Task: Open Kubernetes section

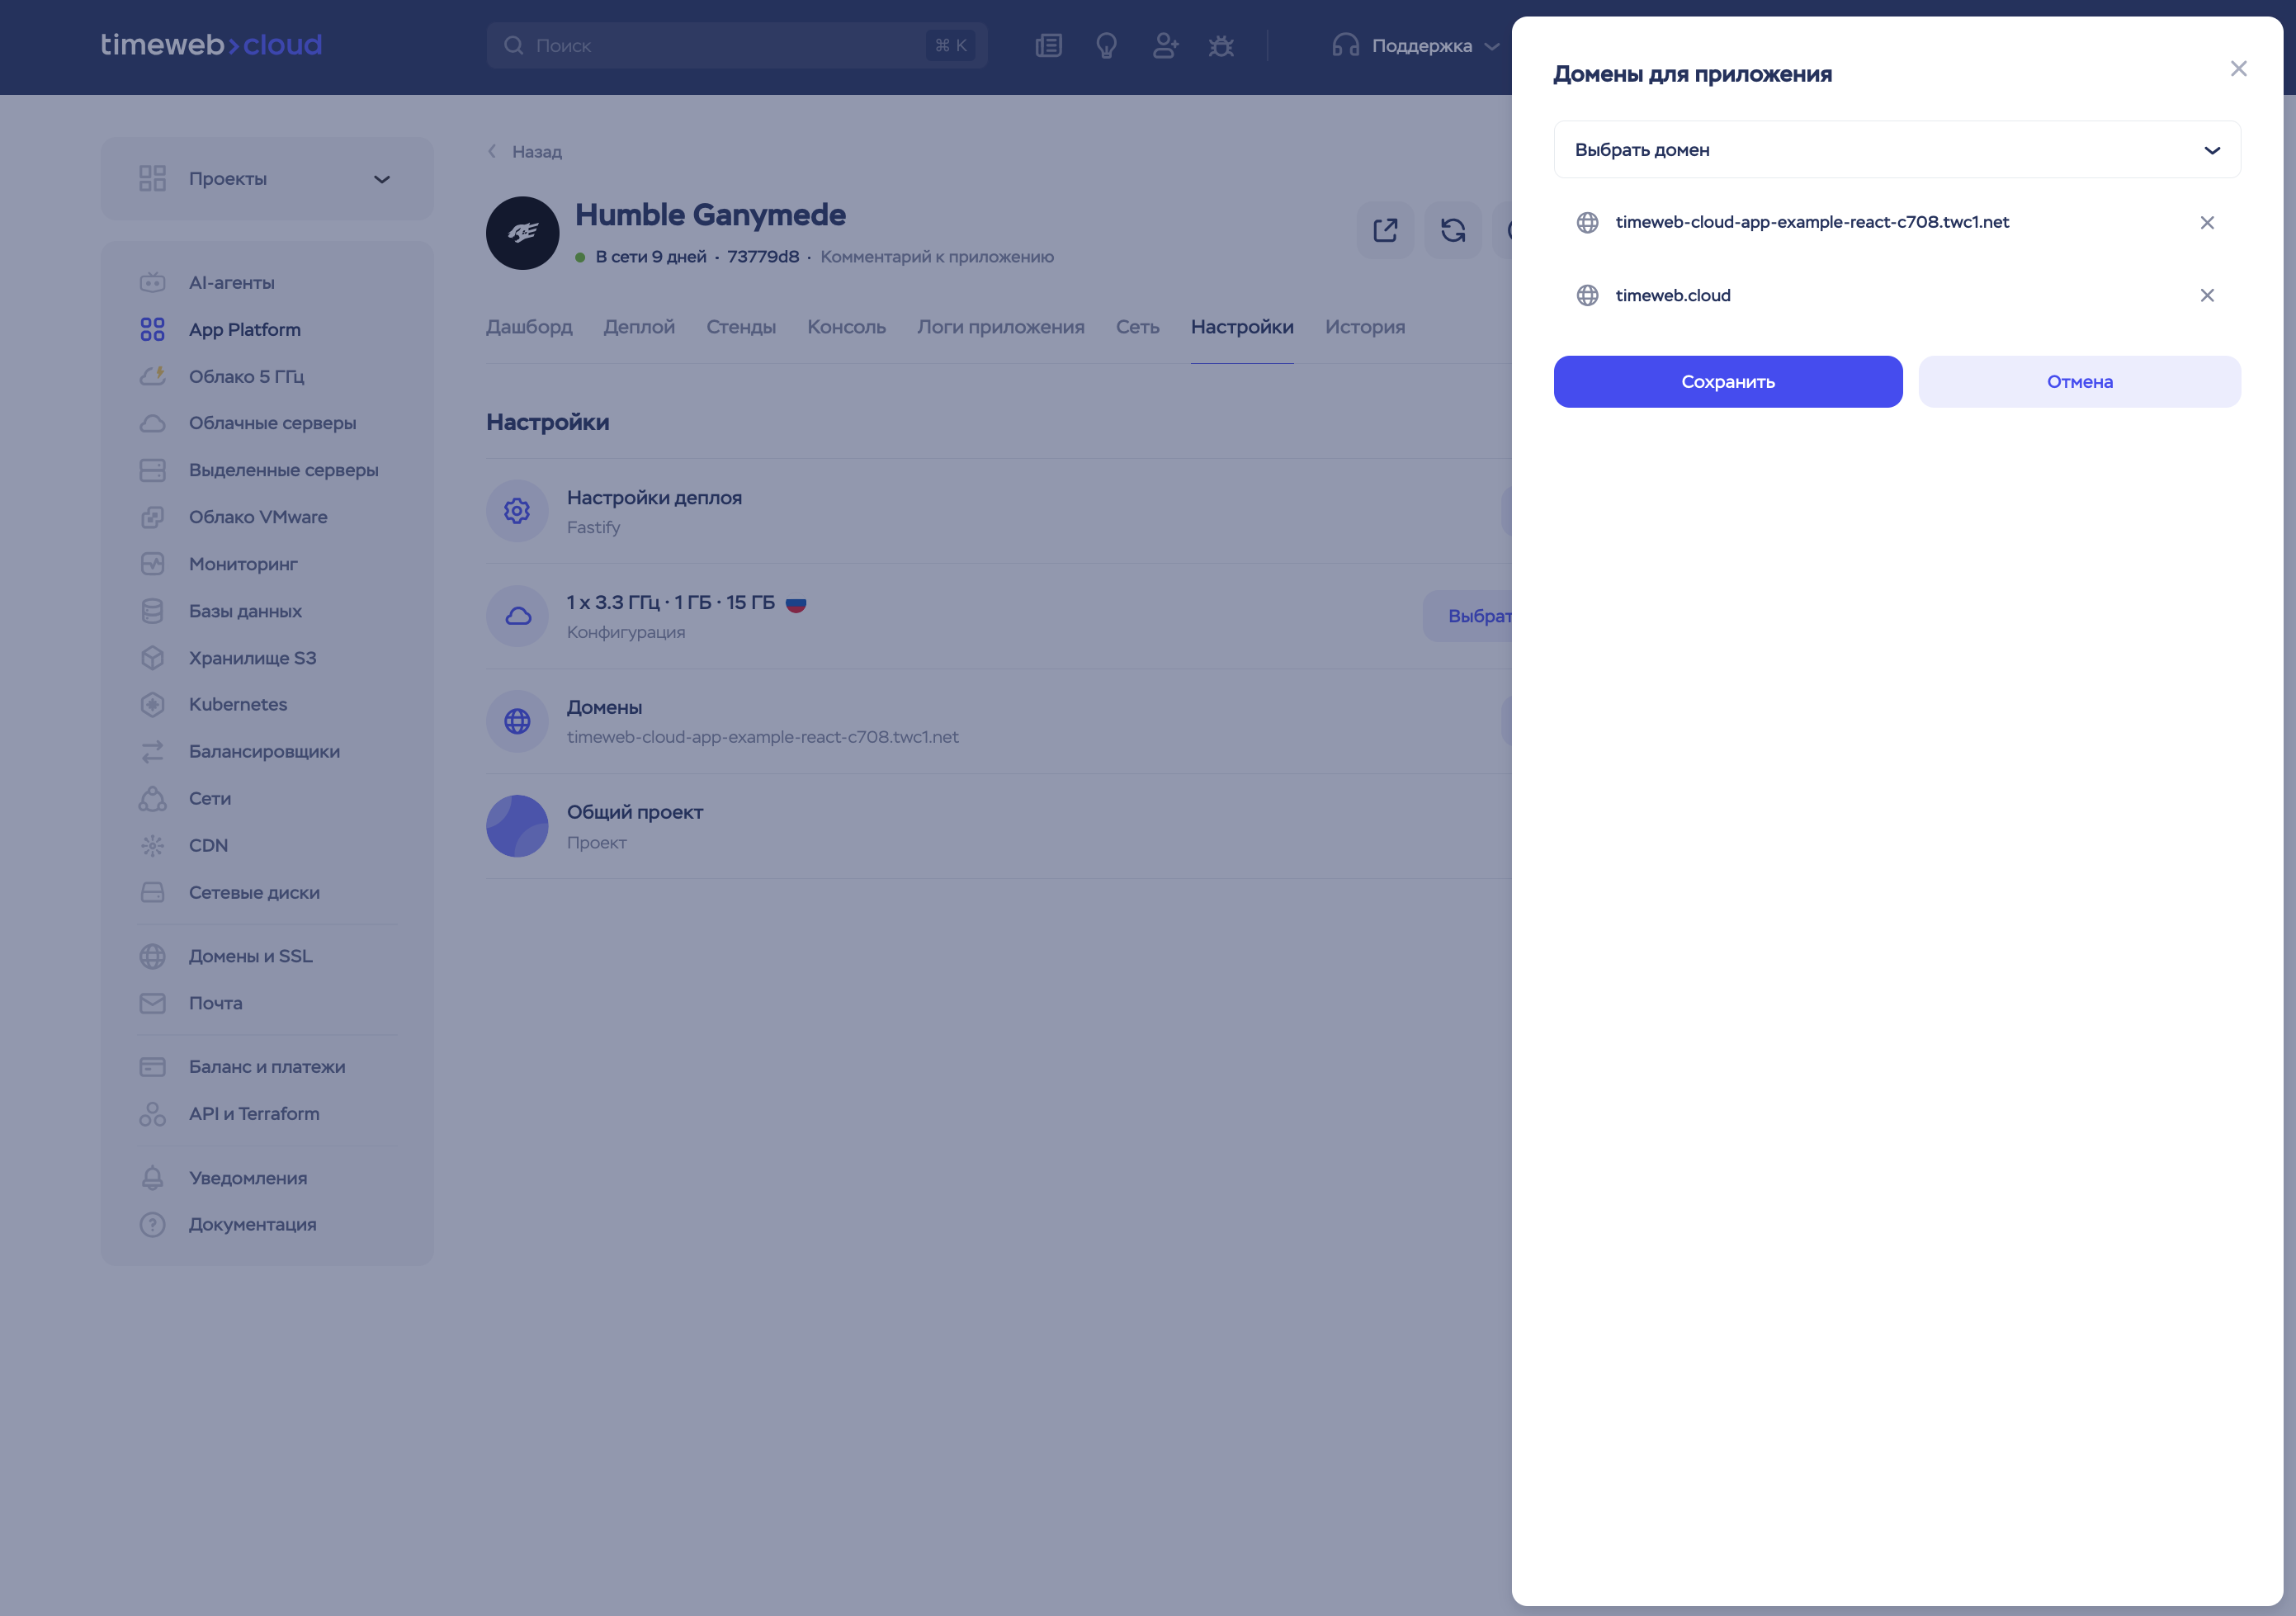Action: pos(238,705)
